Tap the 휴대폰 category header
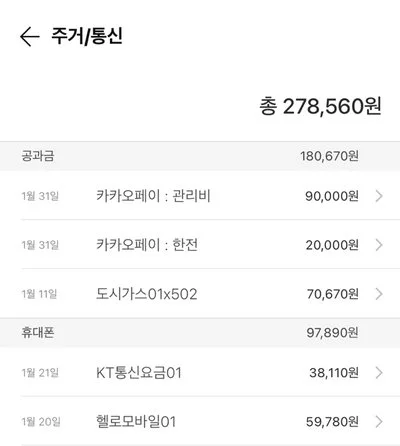This screenshot has width=400, height=446. pos(200,333)
